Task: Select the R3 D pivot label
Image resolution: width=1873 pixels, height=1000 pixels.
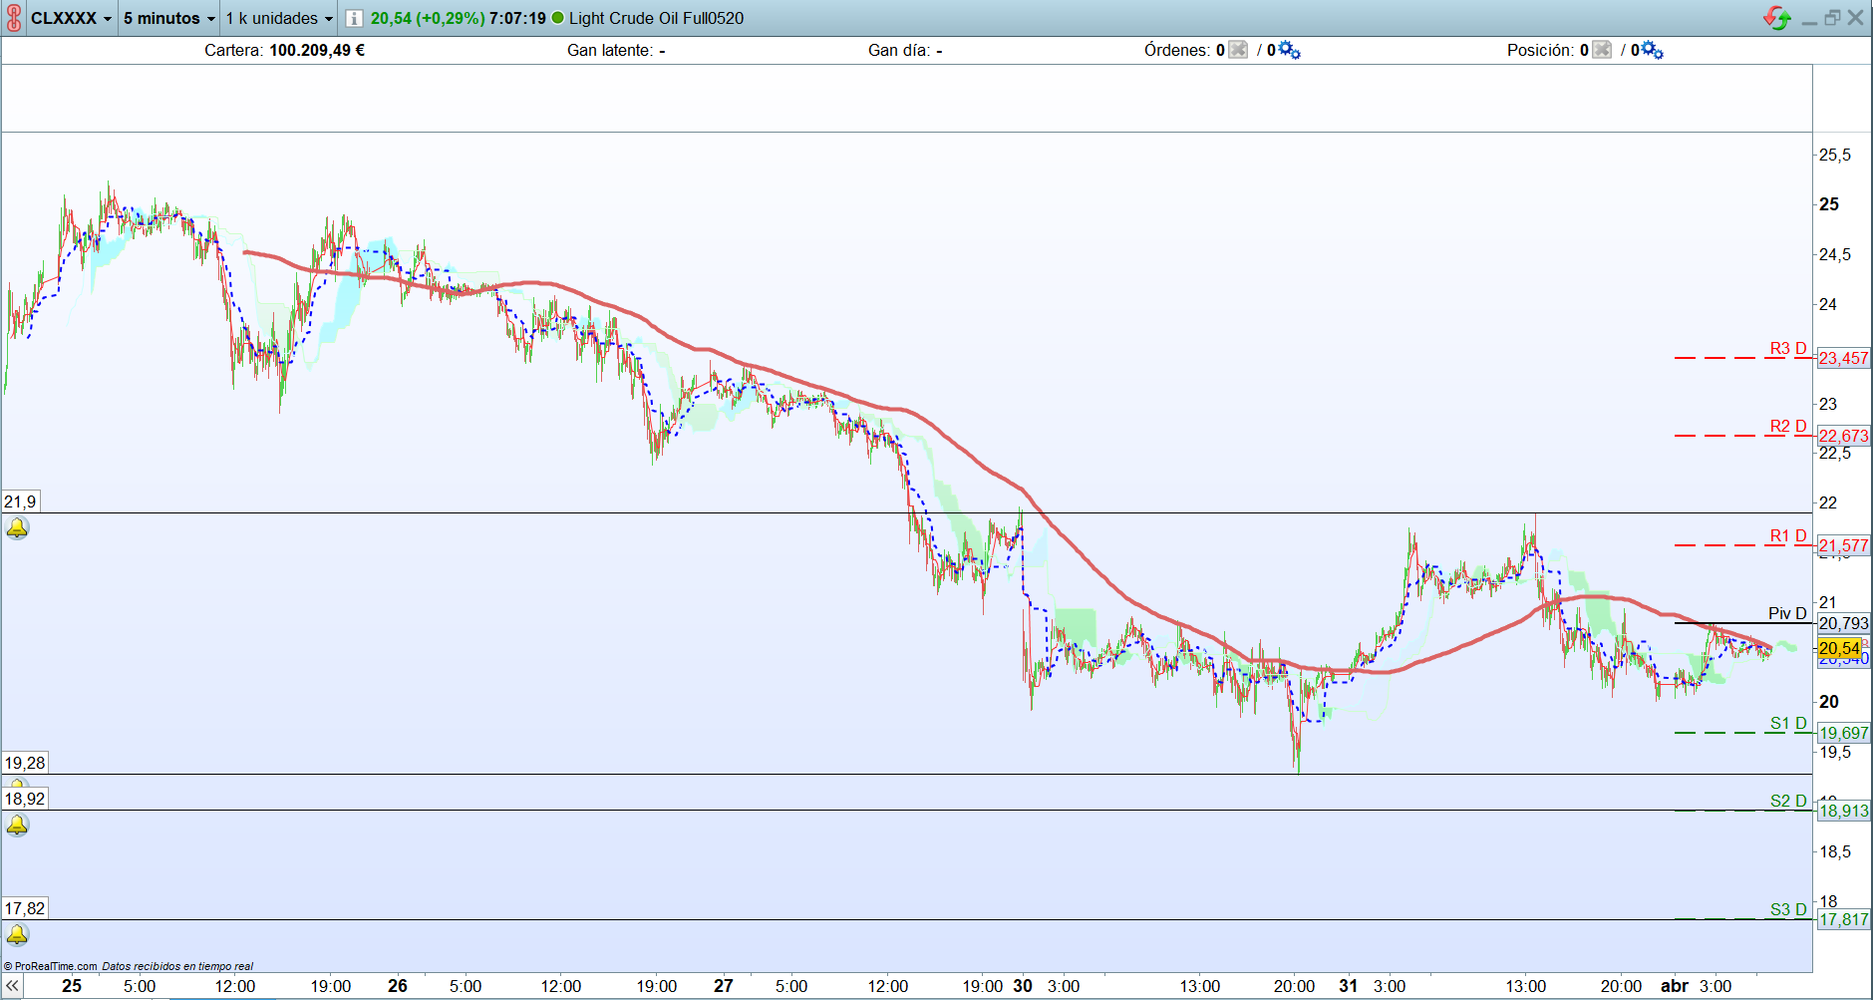Action: pyautogui.click(x=1788, y=348)
